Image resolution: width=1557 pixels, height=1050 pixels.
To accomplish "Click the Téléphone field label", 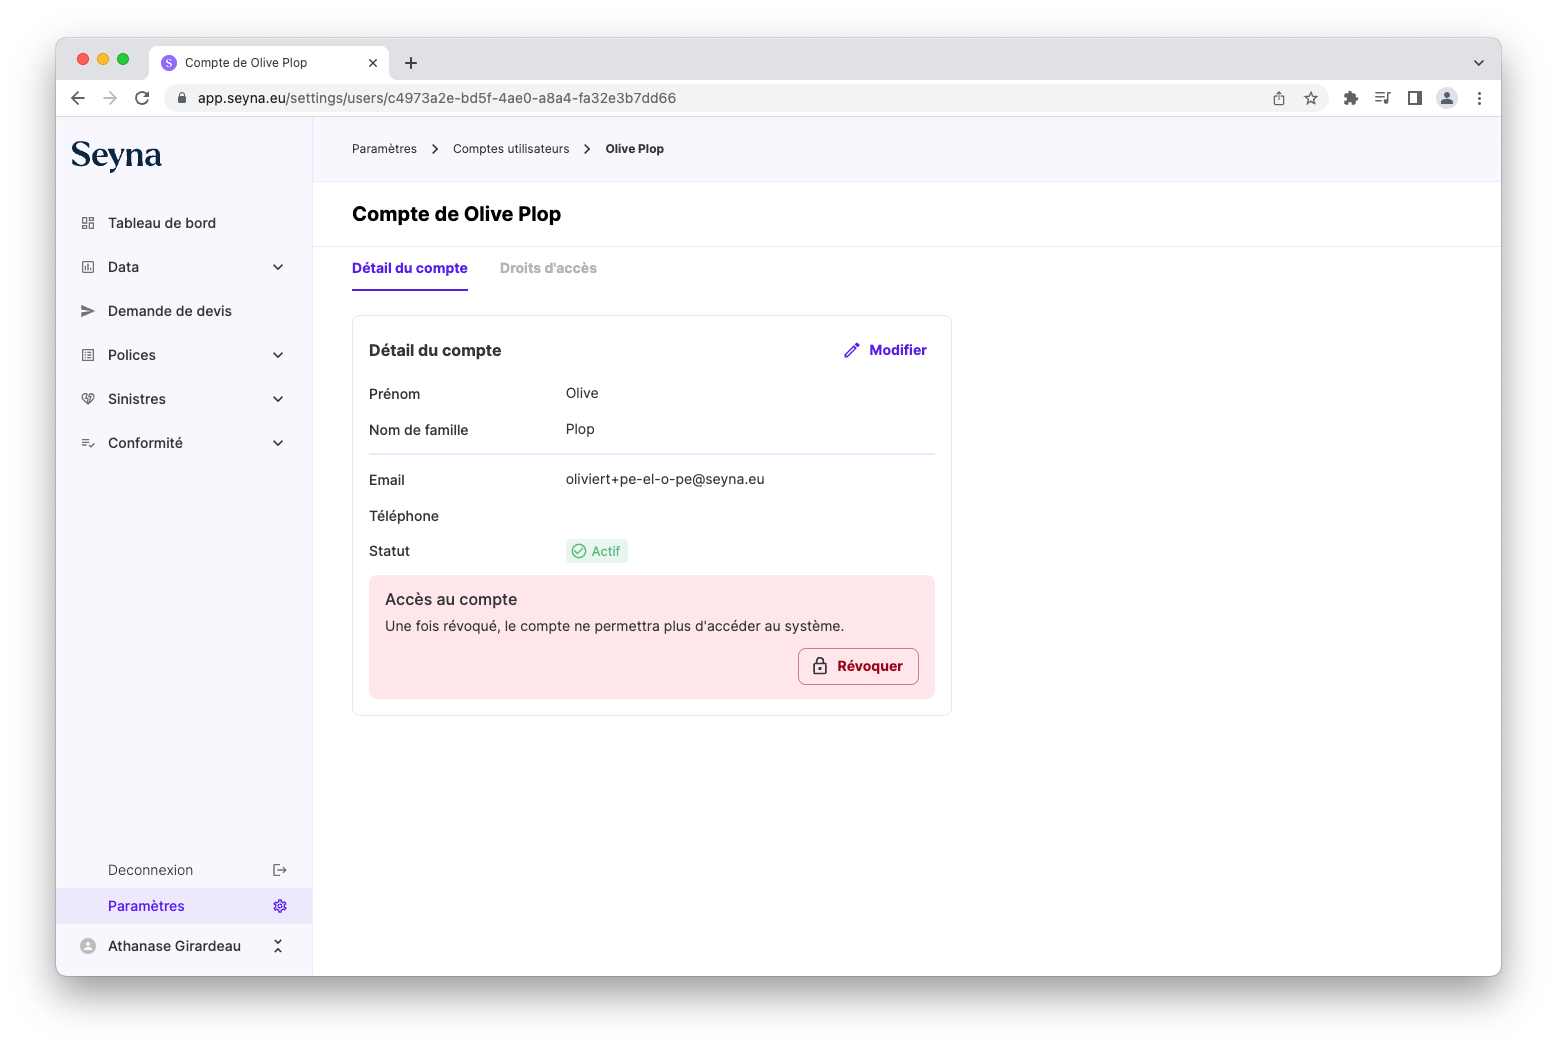I will (x=404, y=516).
